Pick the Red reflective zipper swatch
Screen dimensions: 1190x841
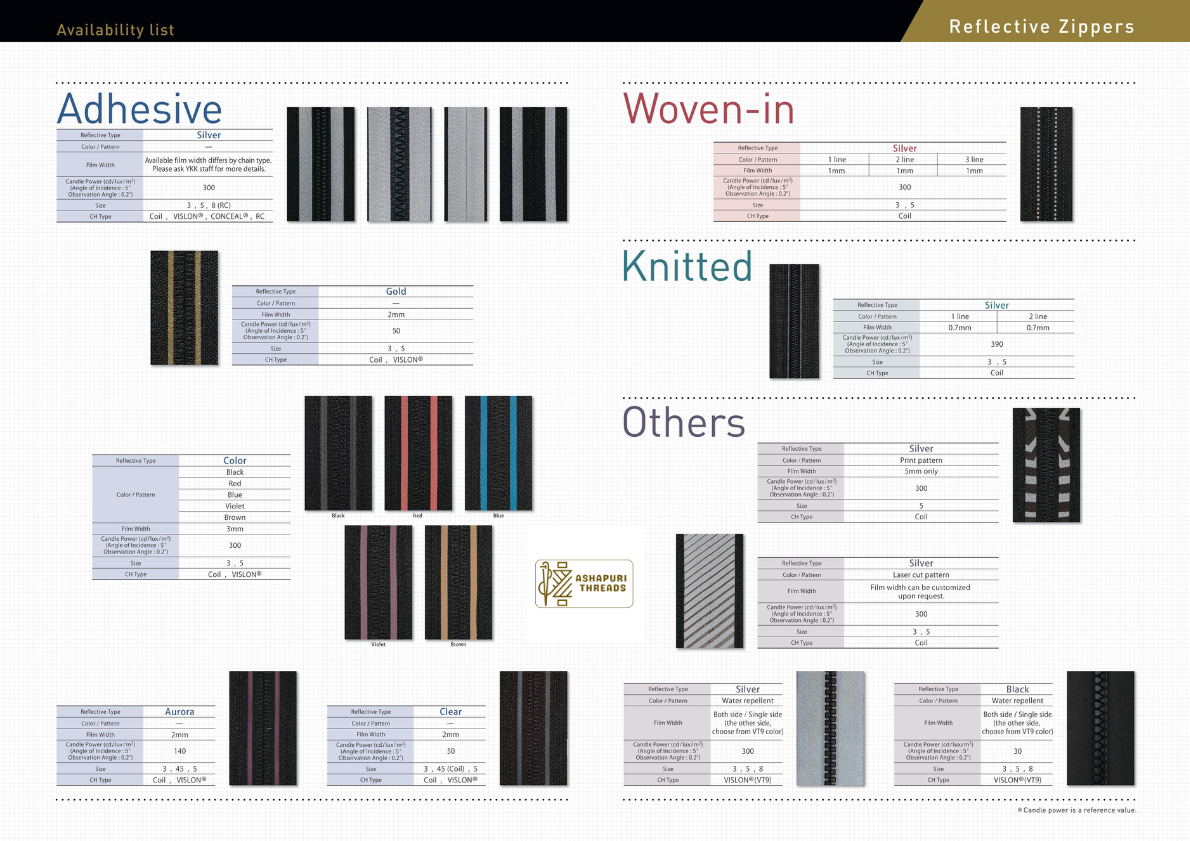(x=418, y=453)
